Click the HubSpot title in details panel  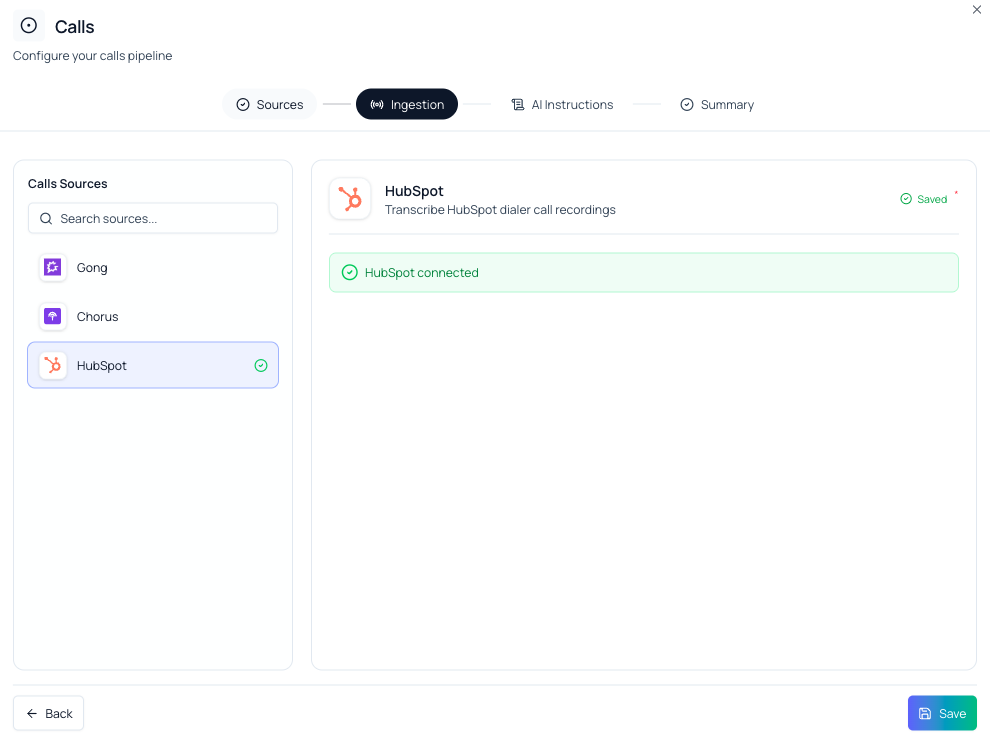(414, 191)
